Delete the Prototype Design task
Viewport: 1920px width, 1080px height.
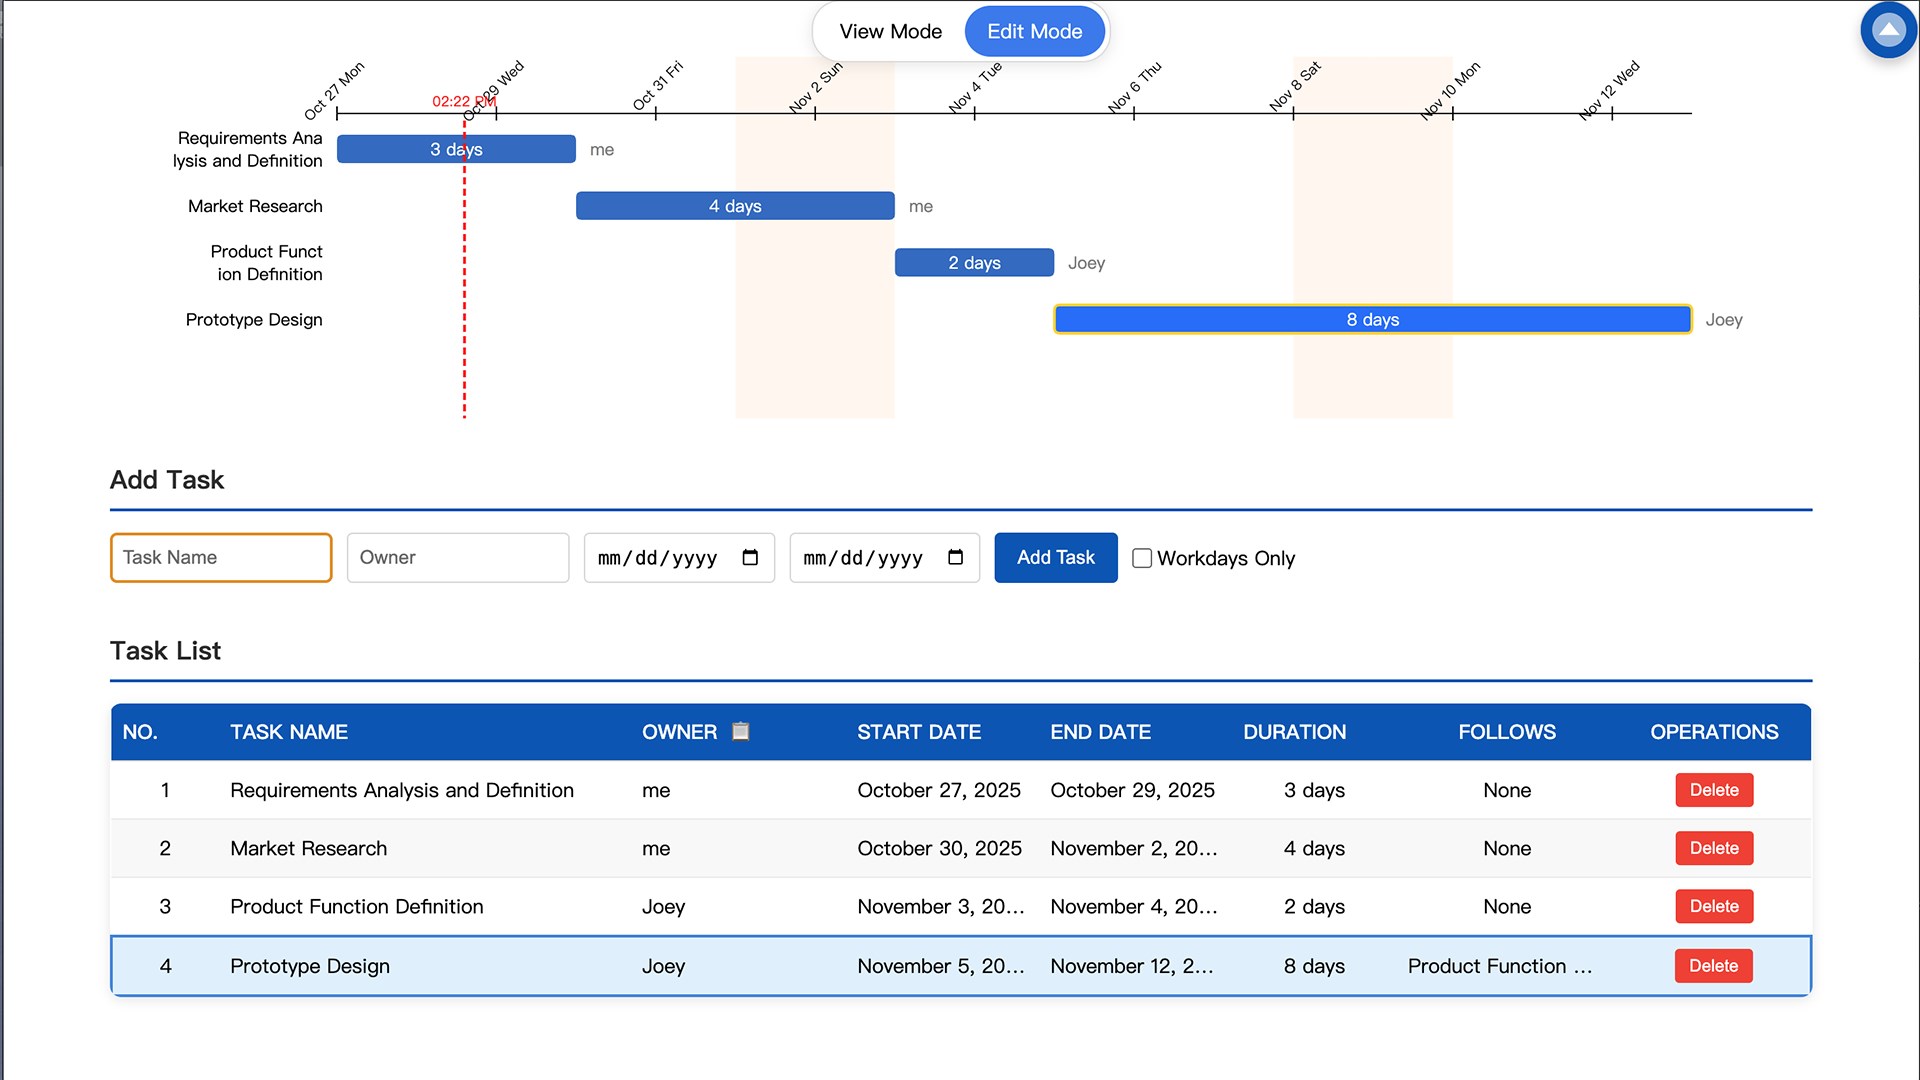[x=1713, y=966]
